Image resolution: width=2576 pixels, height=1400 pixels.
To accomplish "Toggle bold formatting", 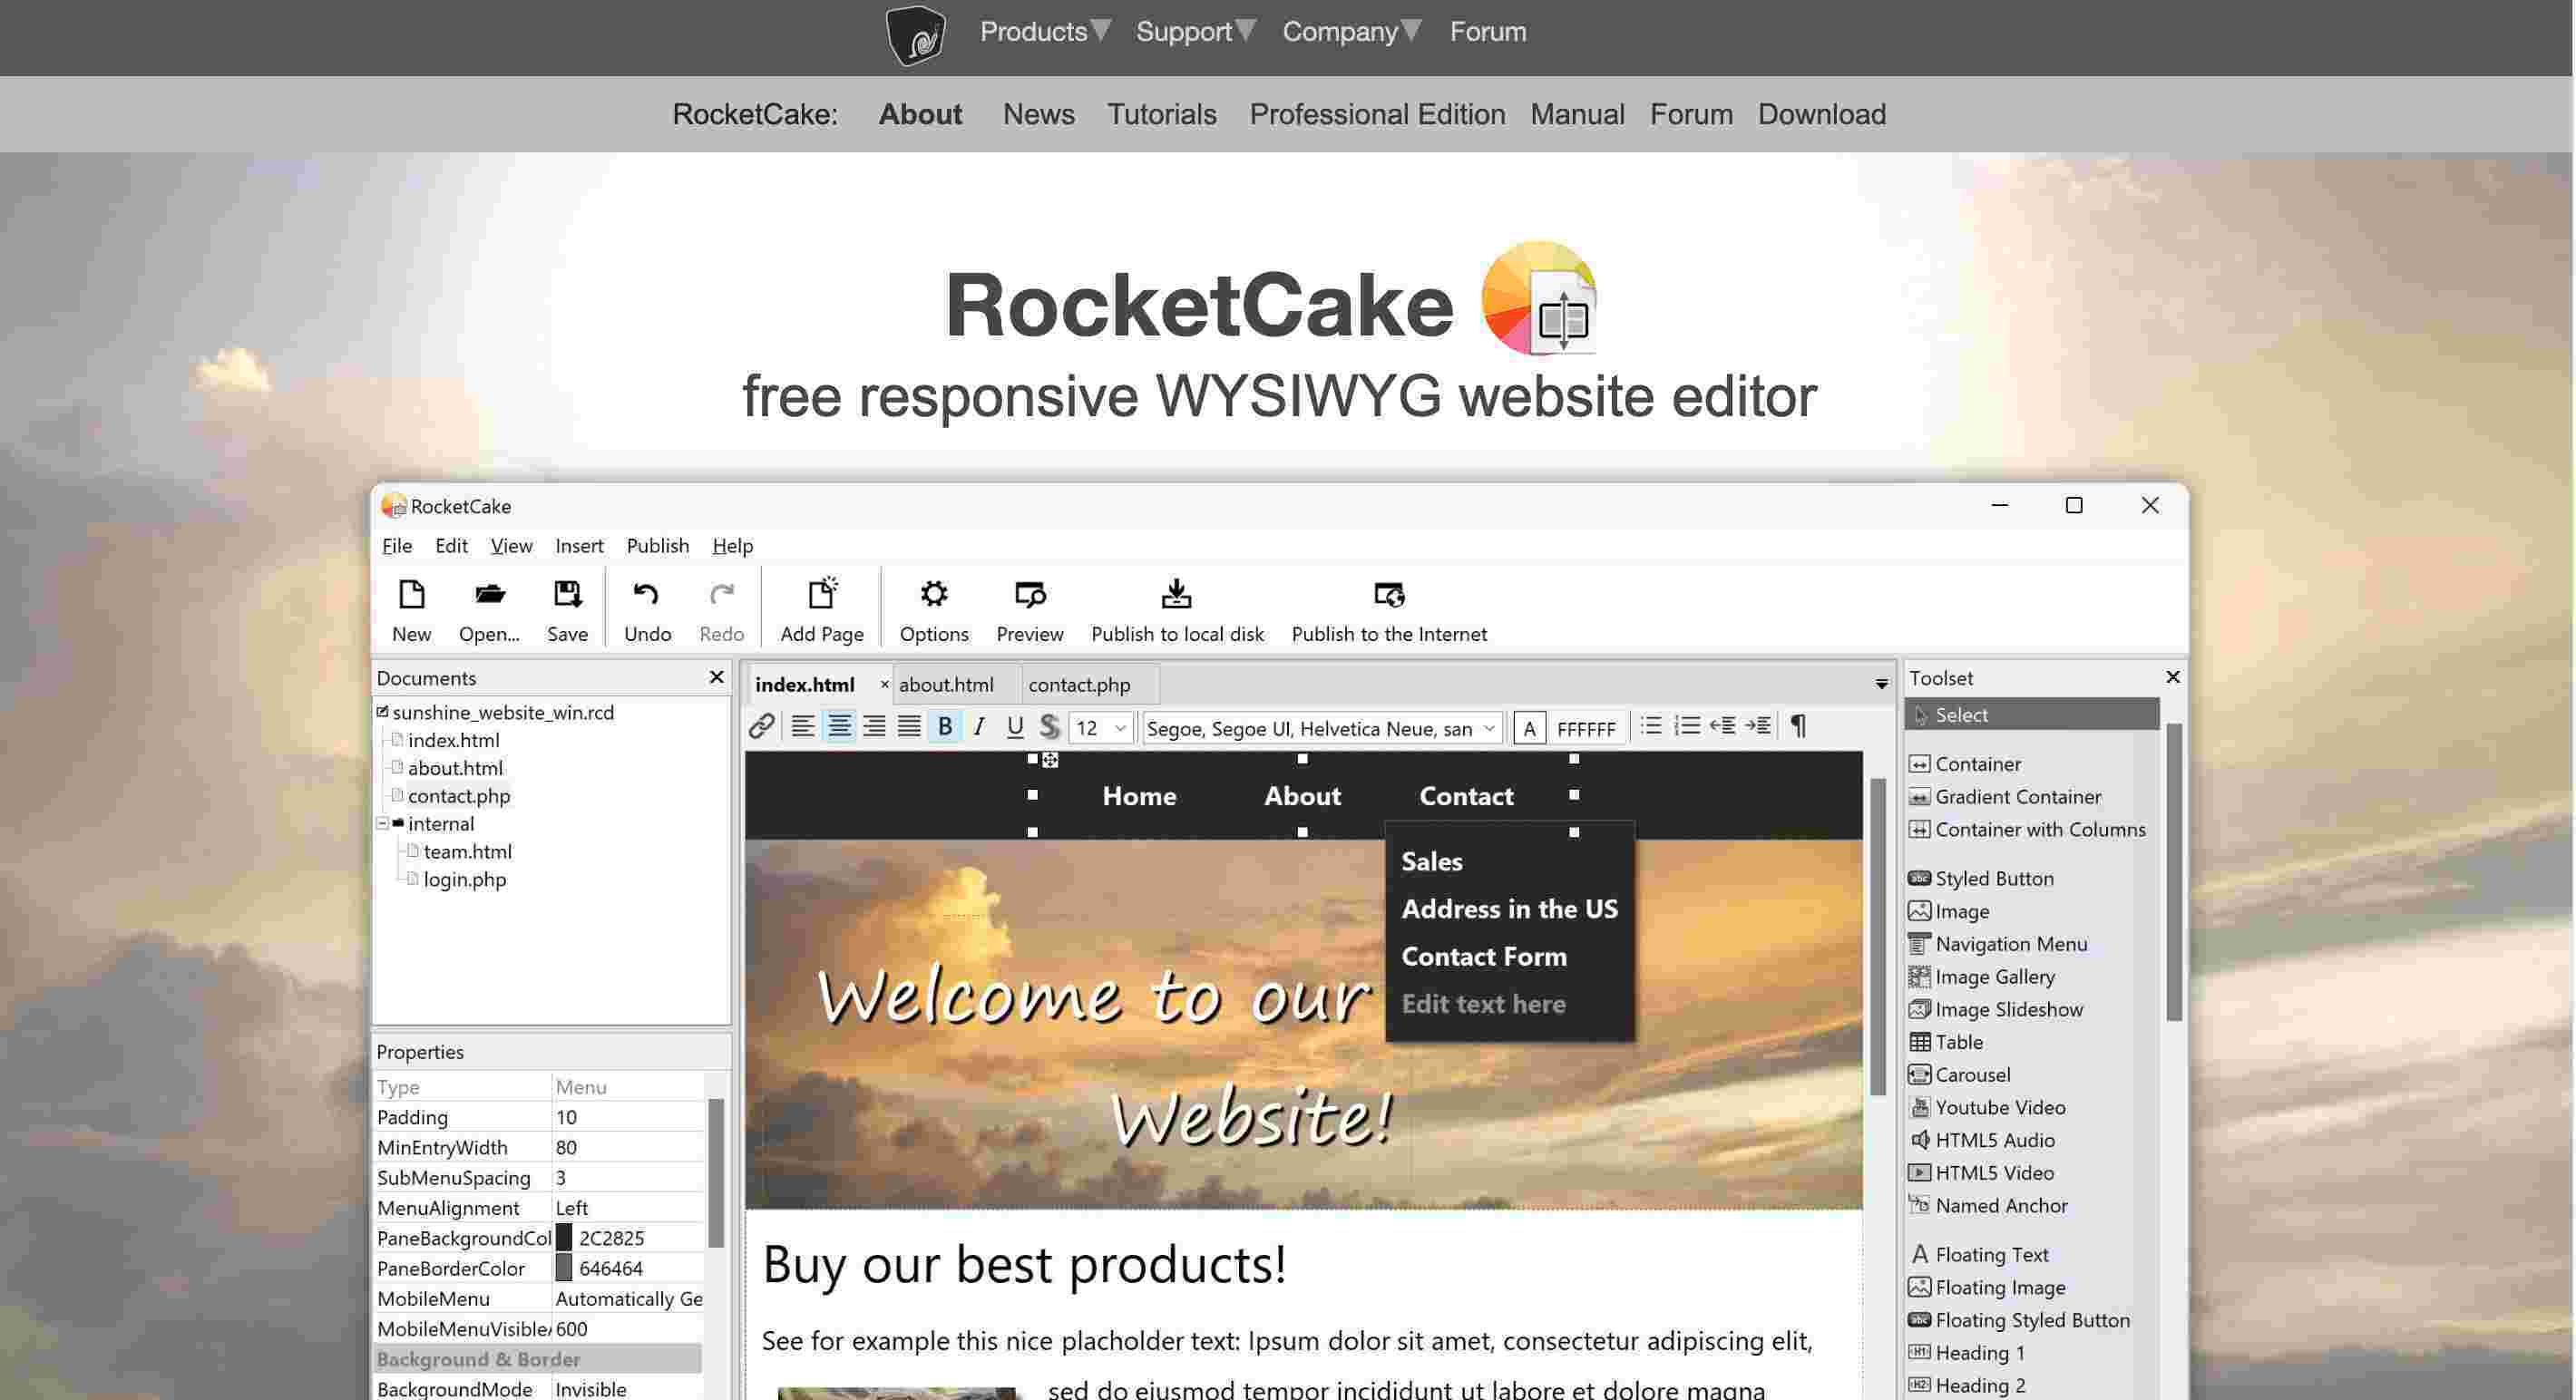I will [944, 726].
